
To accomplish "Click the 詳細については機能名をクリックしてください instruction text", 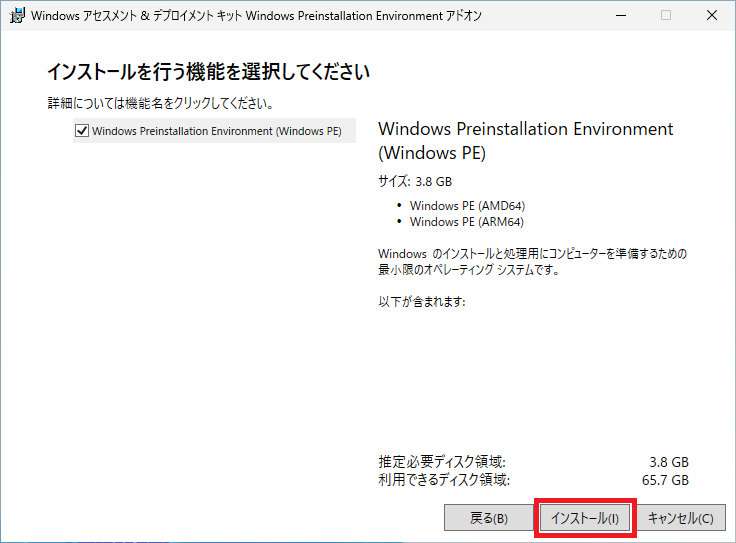I will [x=161, y=103].
